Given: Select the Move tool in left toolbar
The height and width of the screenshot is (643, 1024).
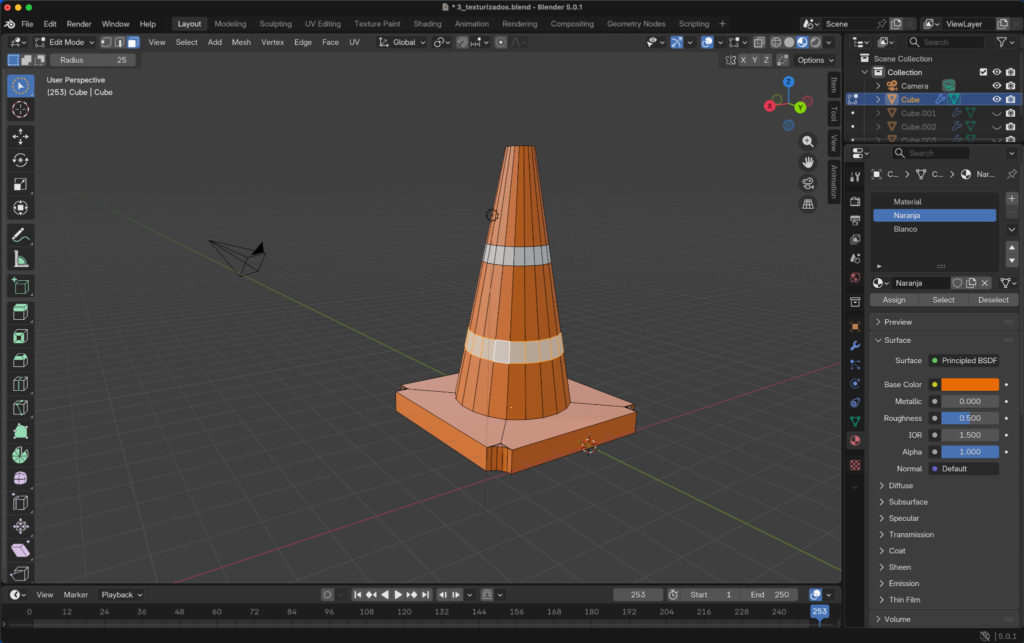Looking at the screenshot, I should click(20, 136).
